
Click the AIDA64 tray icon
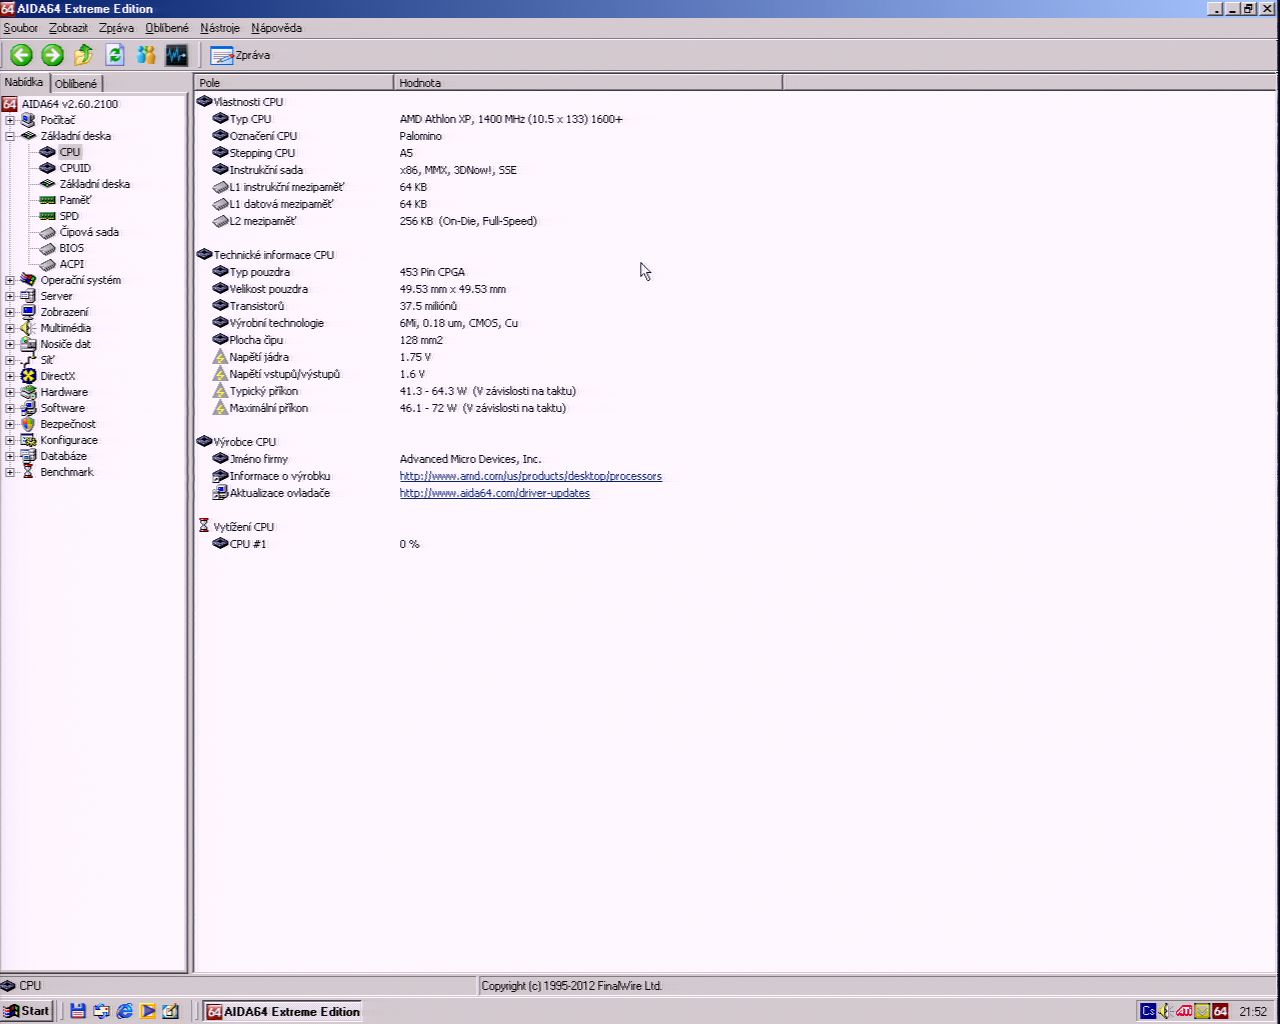click(1220, 1011)
